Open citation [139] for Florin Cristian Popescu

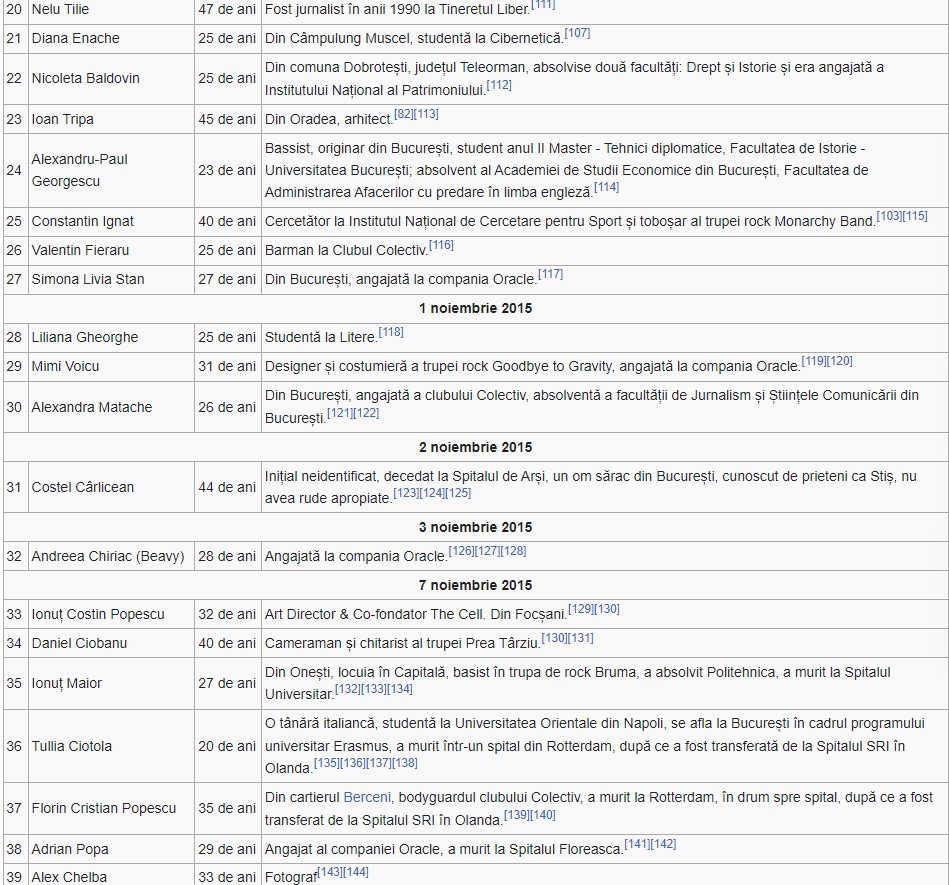(516, 815)
